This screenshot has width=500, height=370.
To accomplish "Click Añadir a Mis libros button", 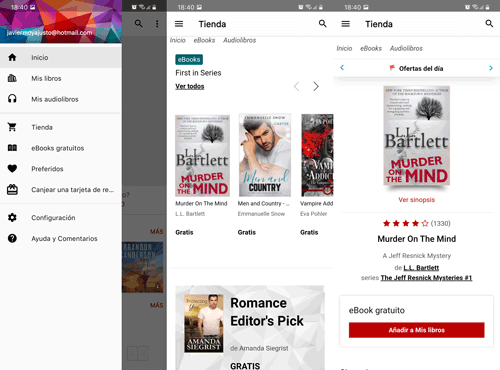I will (416, 330).
